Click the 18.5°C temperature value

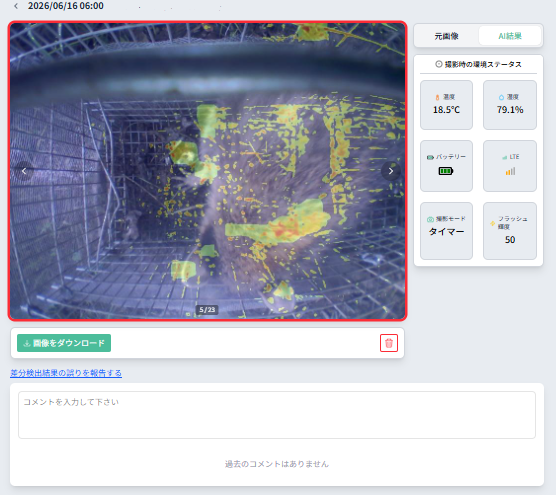(446, 110)
